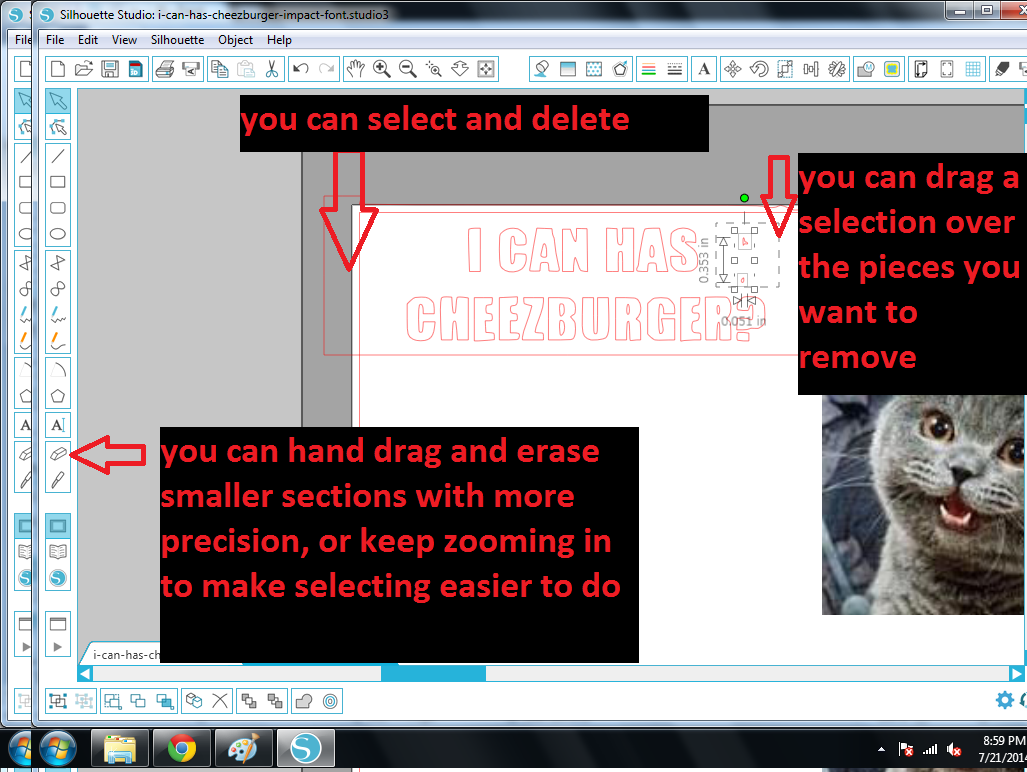The image size is (1027, 772).
Task: Click the Group Selected Shapes icon
Action: (x=58, y=701)
